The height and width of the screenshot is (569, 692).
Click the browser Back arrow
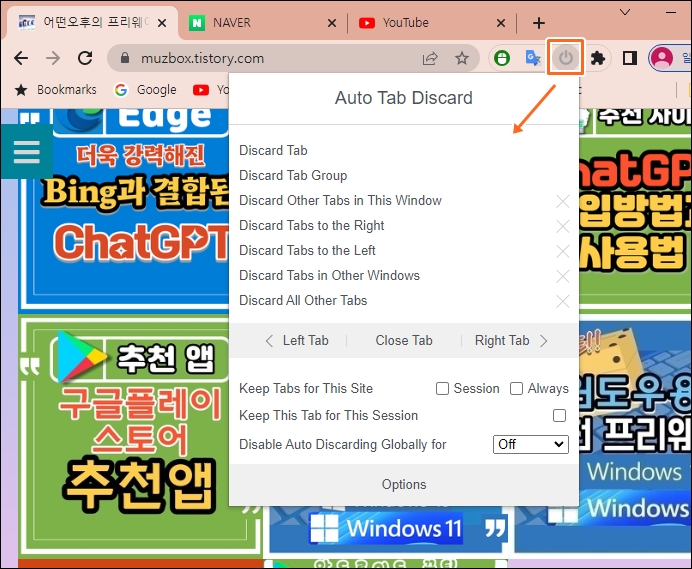[21, 58]
